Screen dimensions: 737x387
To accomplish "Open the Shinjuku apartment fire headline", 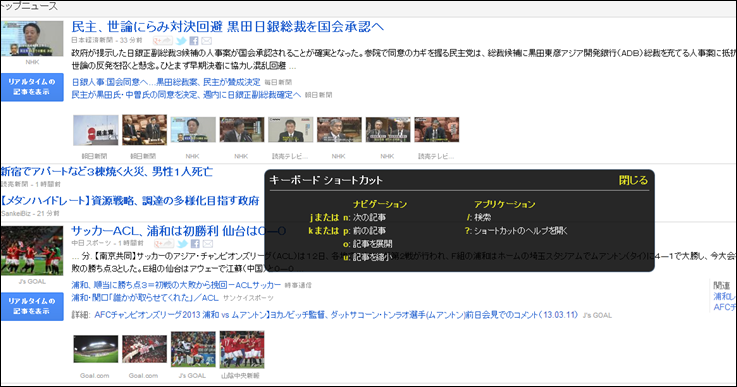I will tap(107, 172).
